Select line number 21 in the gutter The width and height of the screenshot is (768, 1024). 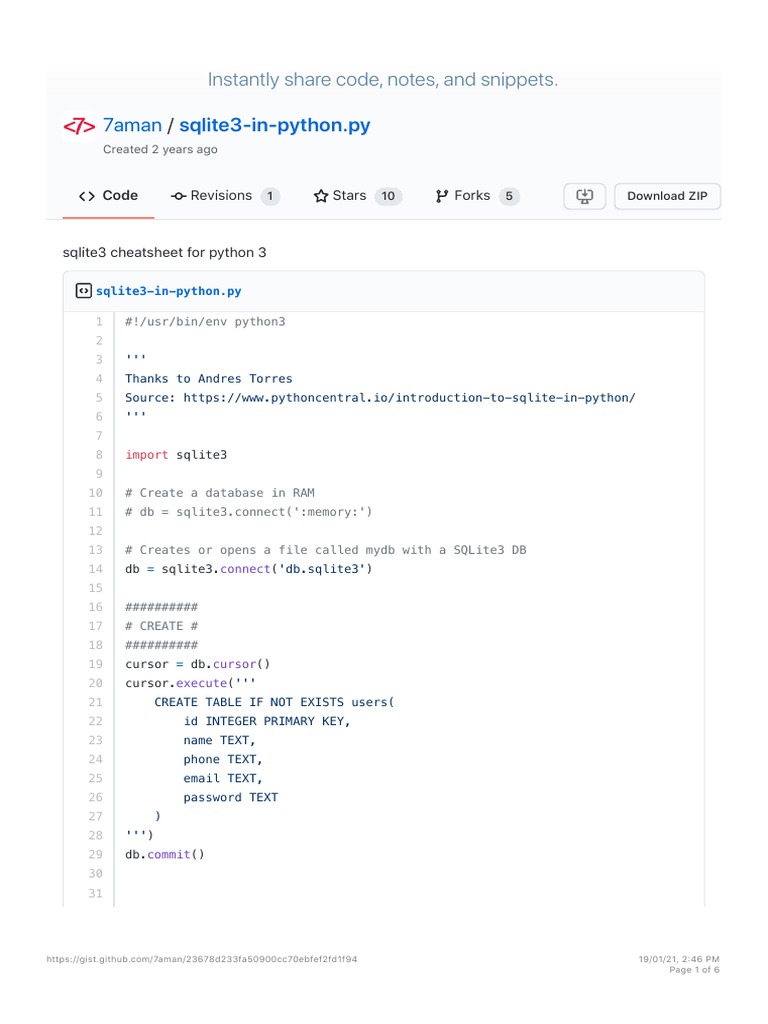coord(96,702)
